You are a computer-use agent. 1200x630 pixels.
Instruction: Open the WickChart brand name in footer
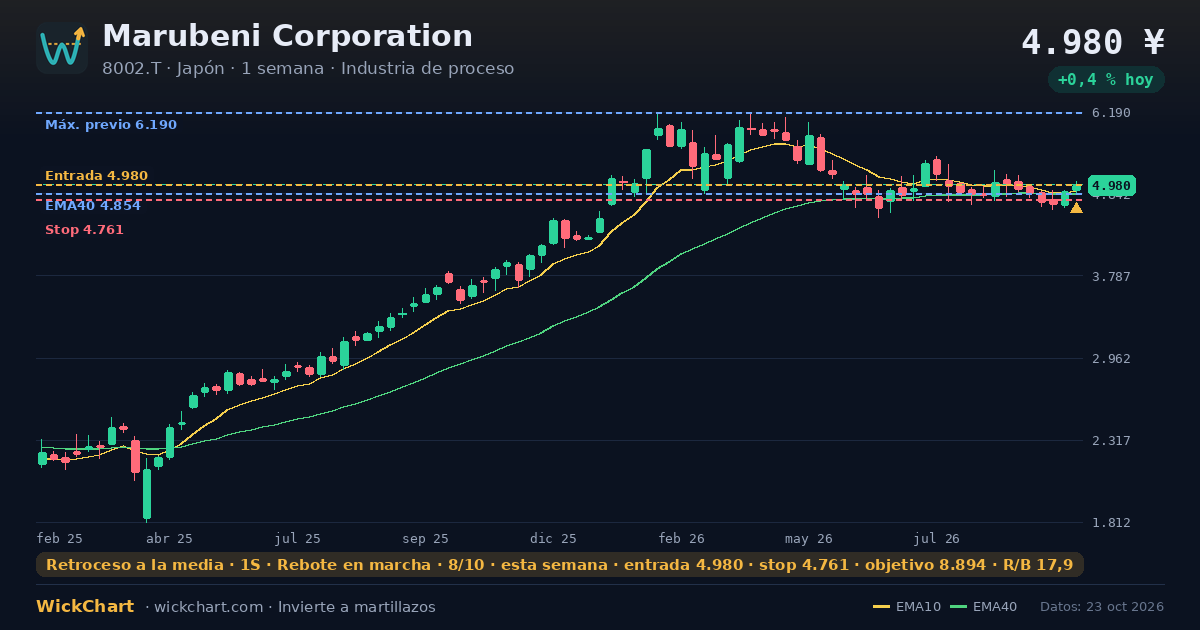pyautogui.click(x=85, y=607)
